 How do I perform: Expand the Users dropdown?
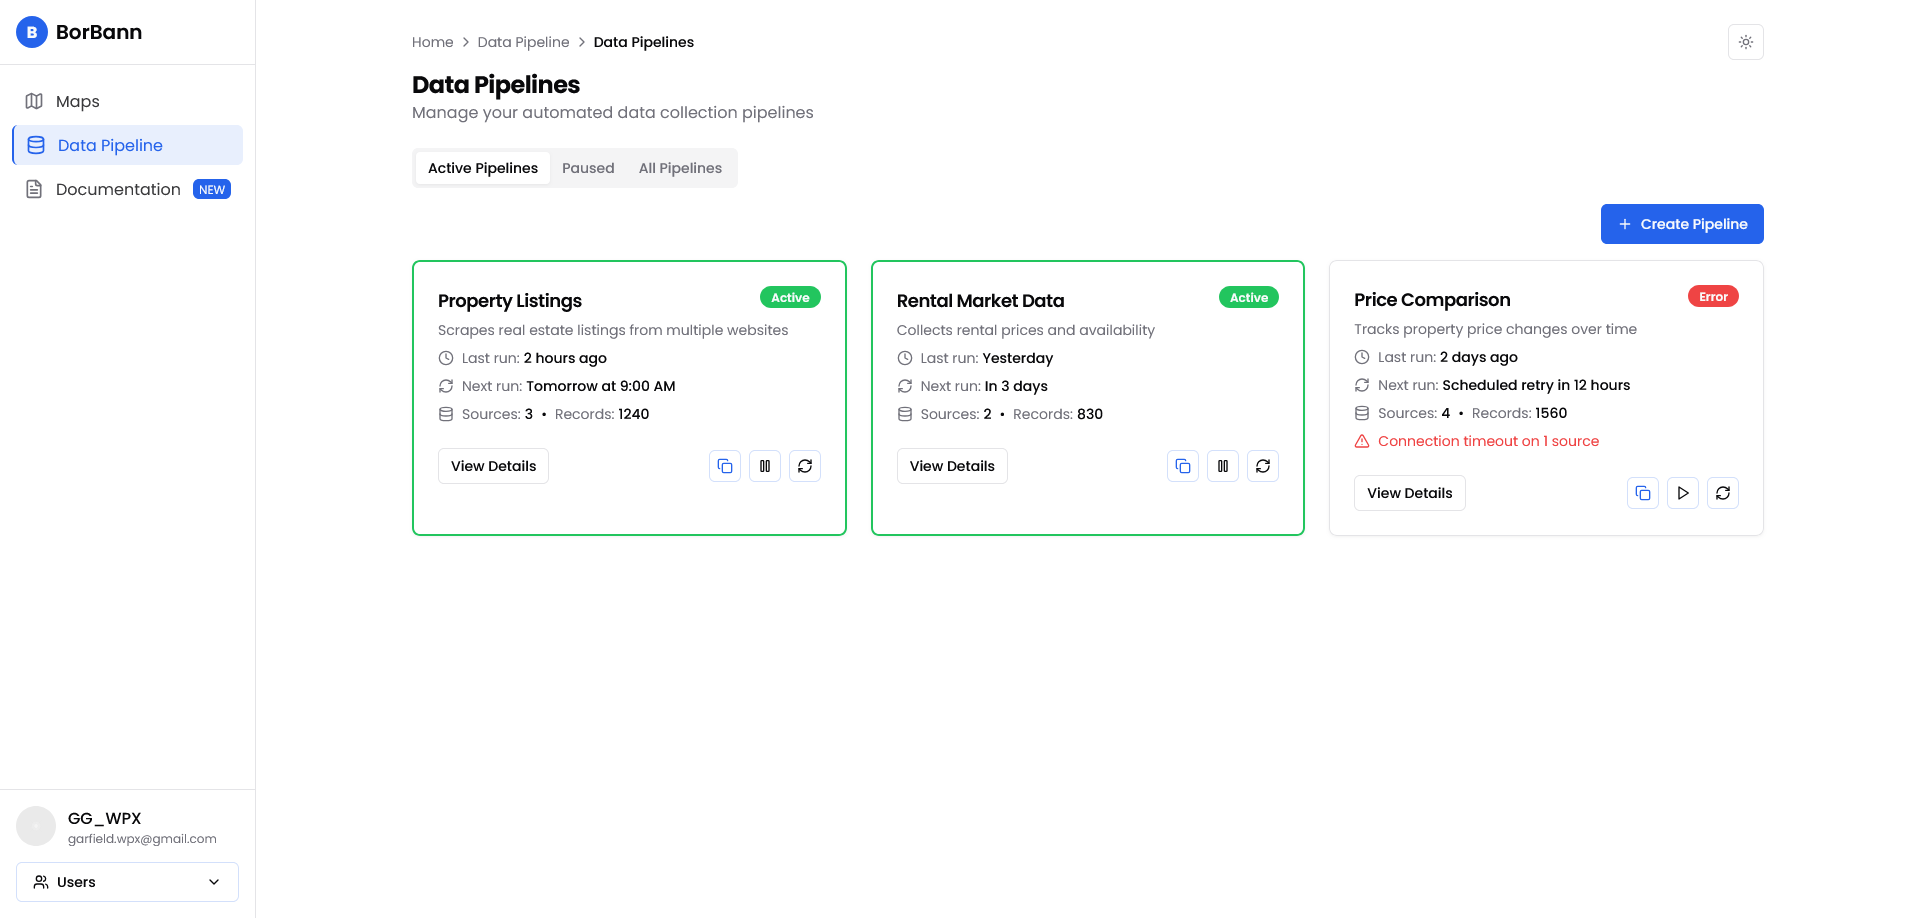tap(127, 882)
